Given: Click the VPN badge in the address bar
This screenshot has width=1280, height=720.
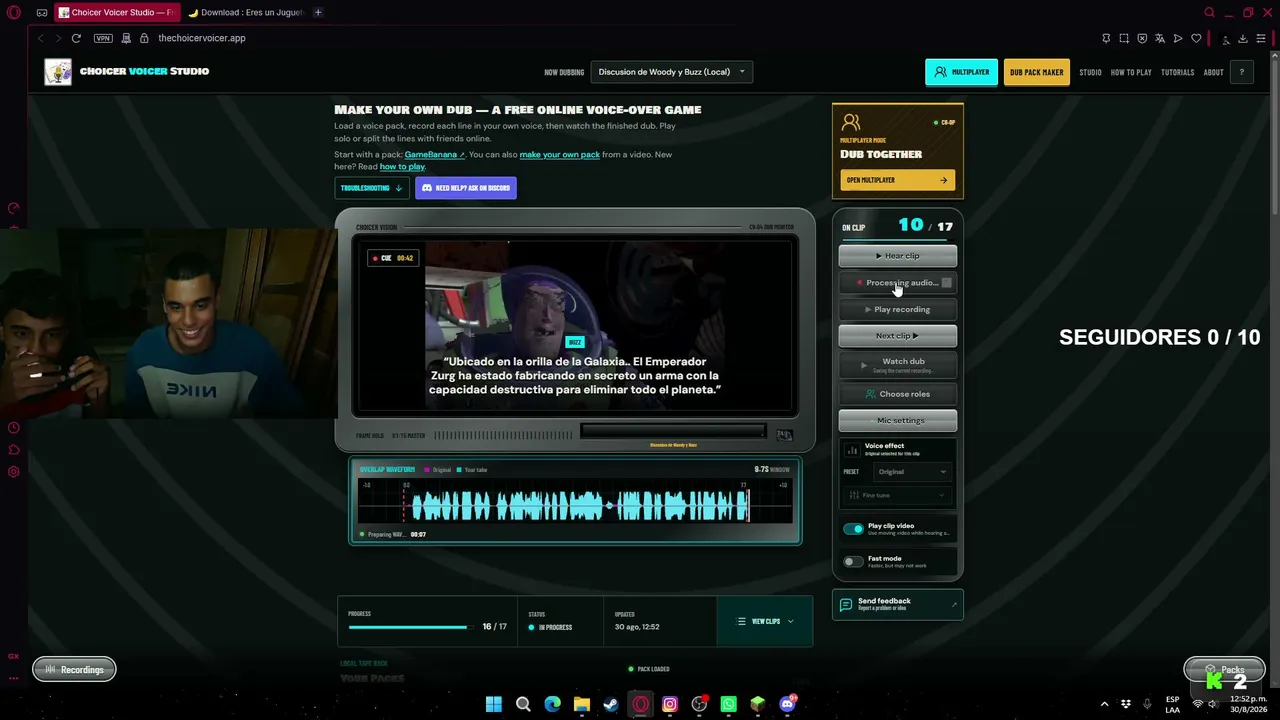Looking at the screenshot, I should [x=103, y=38].
